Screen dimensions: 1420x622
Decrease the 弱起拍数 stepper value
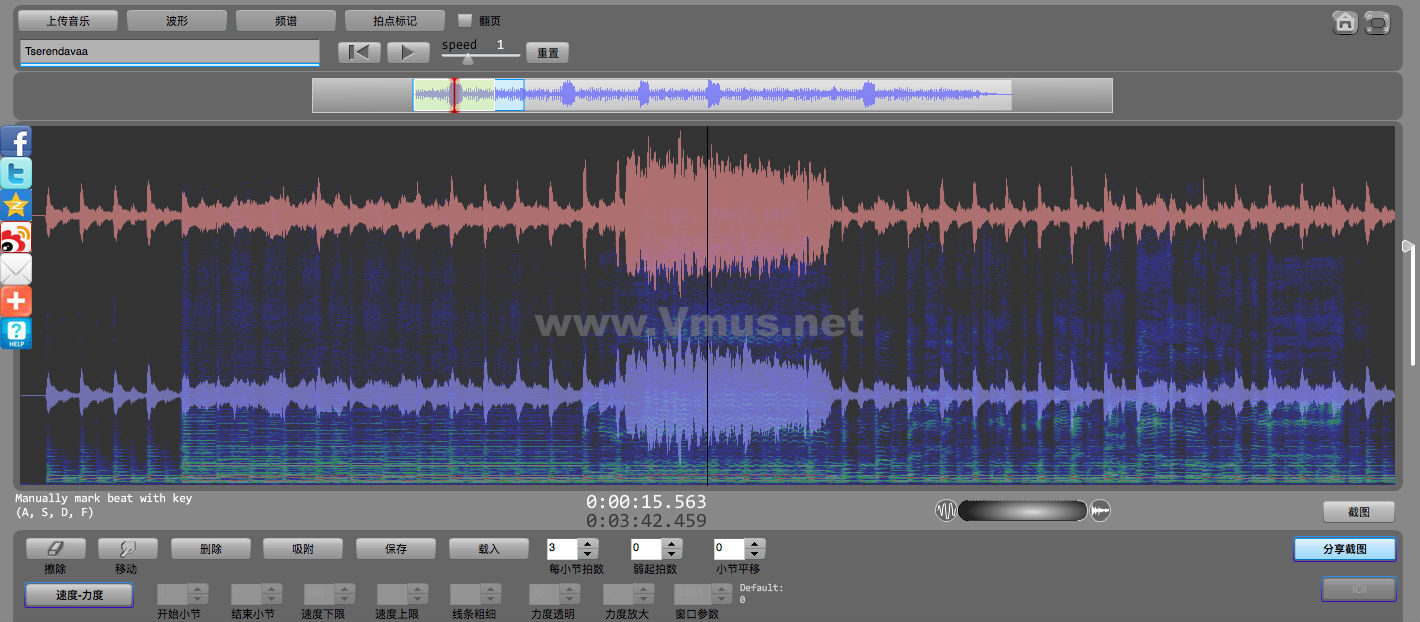pos(672,554)
